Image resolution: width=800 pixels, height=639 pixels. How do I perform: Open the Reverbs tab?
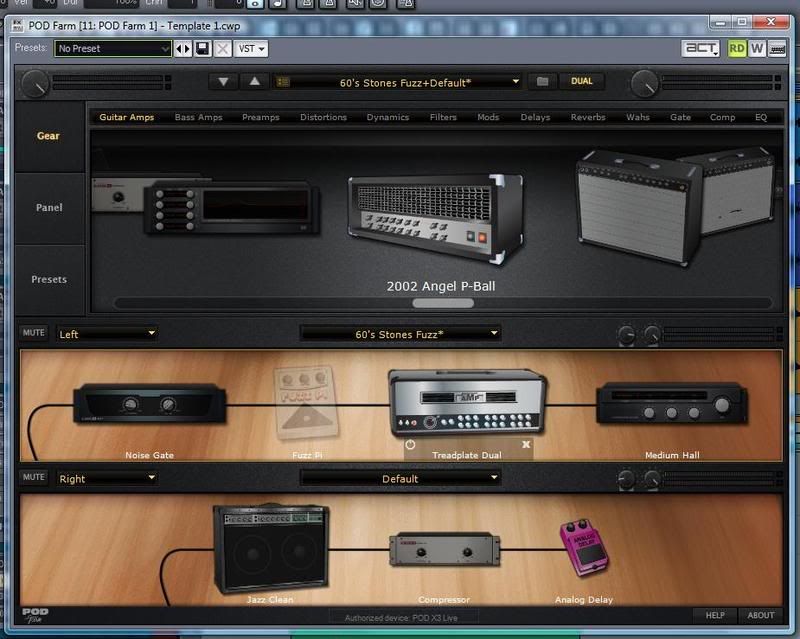(x=588, y=117)
